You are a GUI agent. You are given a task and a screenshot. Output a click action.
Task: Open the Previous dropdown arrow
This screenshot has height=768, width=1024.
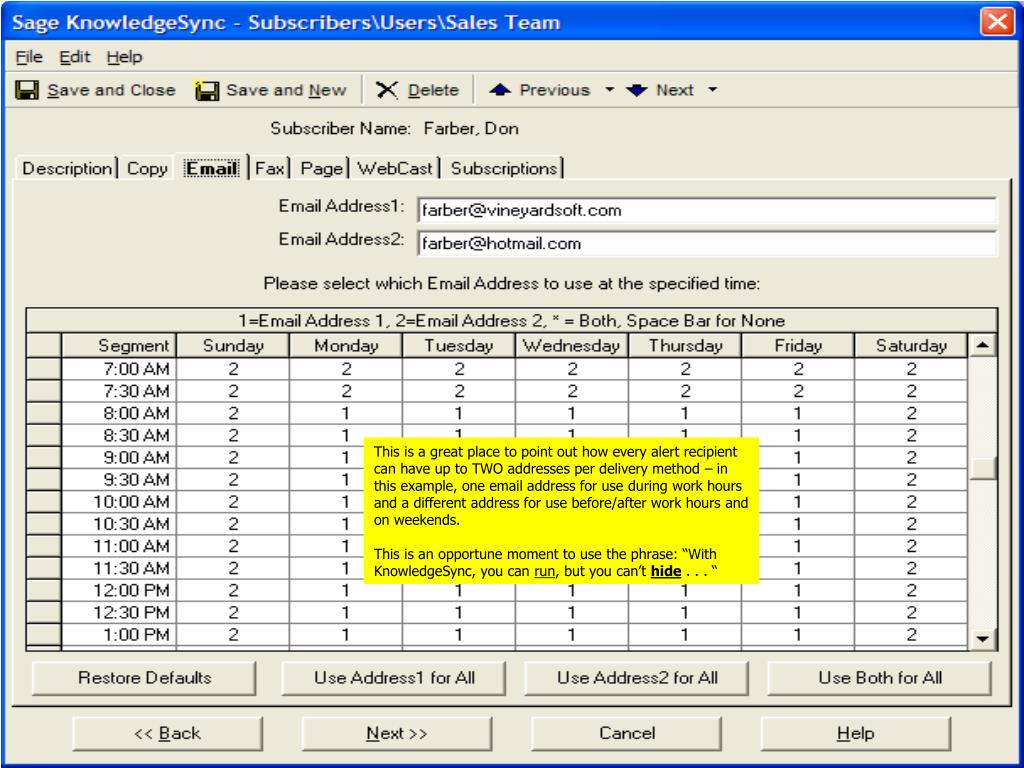pos(609,89)
